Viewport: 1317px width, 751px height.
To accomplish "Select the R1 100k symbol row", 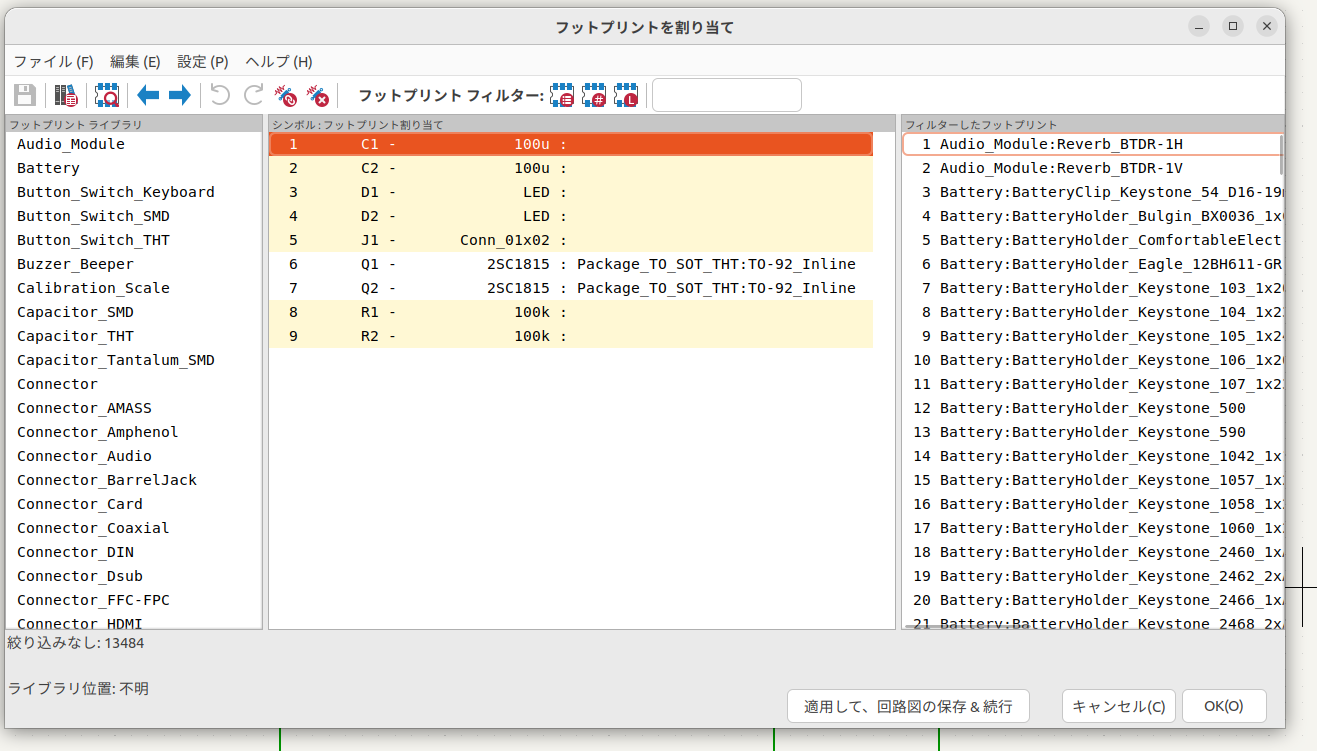I will (x=570, y=312).
